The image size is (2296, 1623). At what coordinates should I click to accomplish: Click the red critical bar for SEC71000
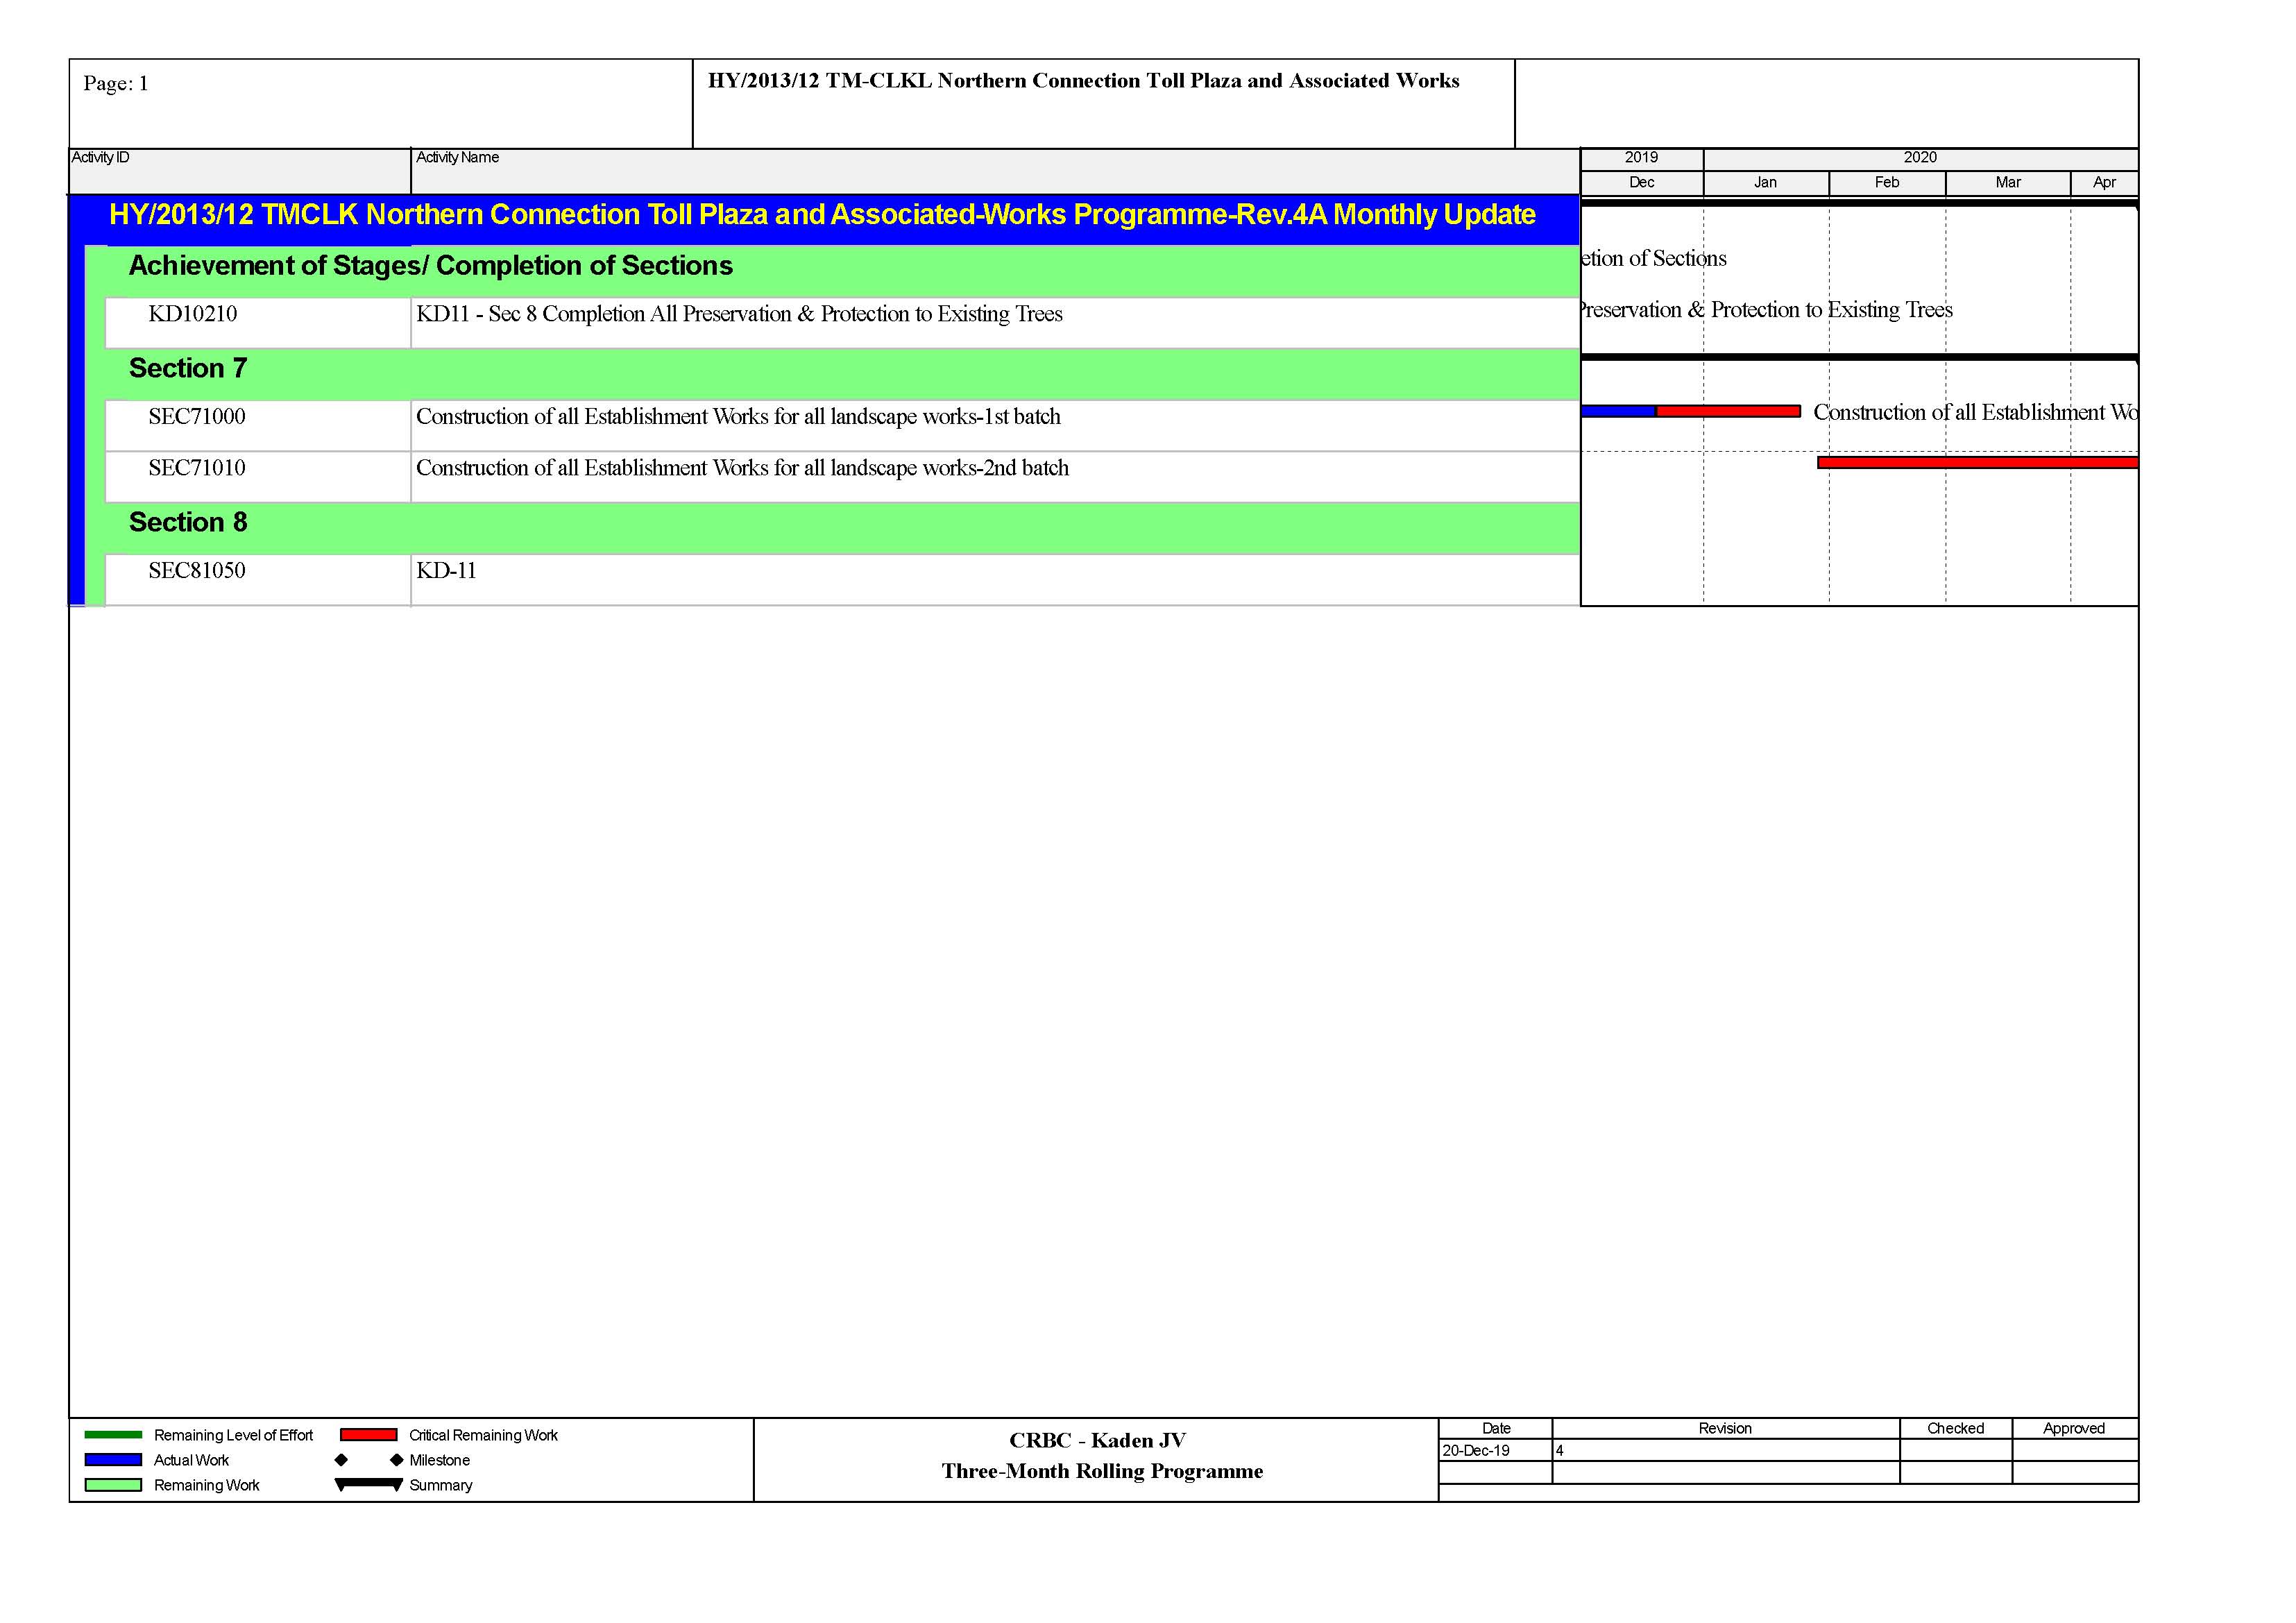tap(1728, 411)
